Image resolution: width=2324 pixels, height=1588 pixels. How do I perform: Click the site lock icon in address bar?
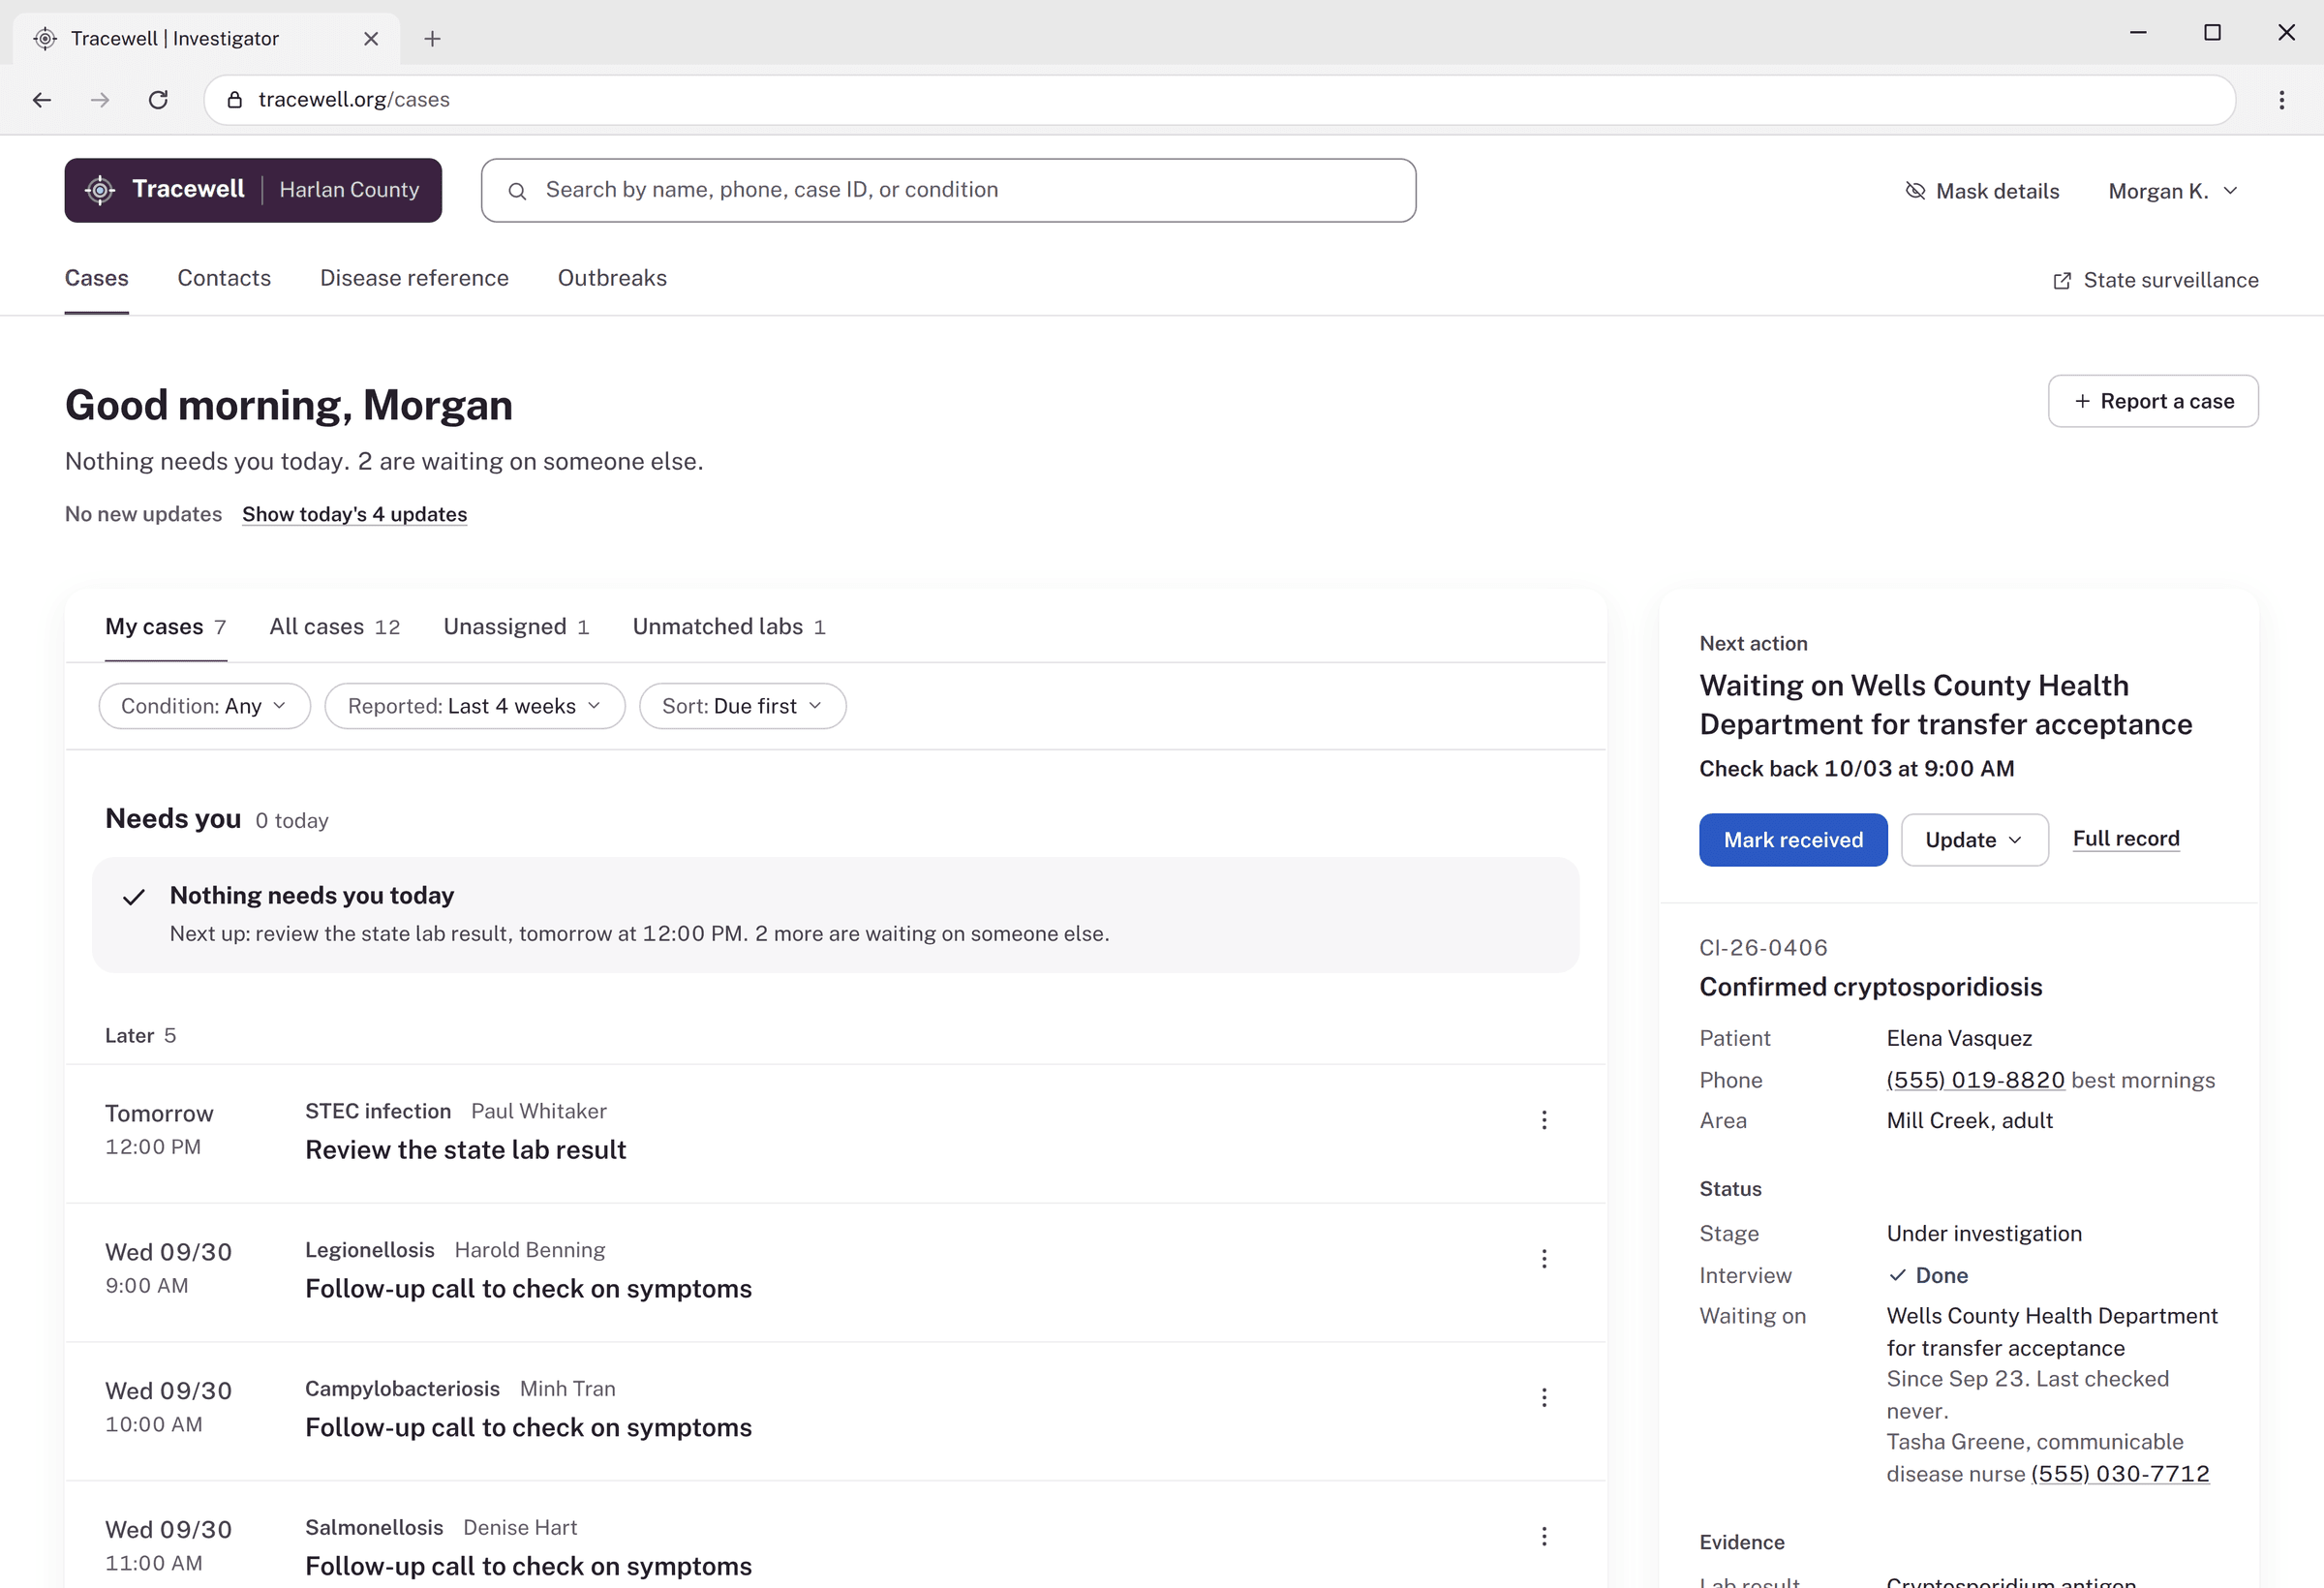point(235,100)
